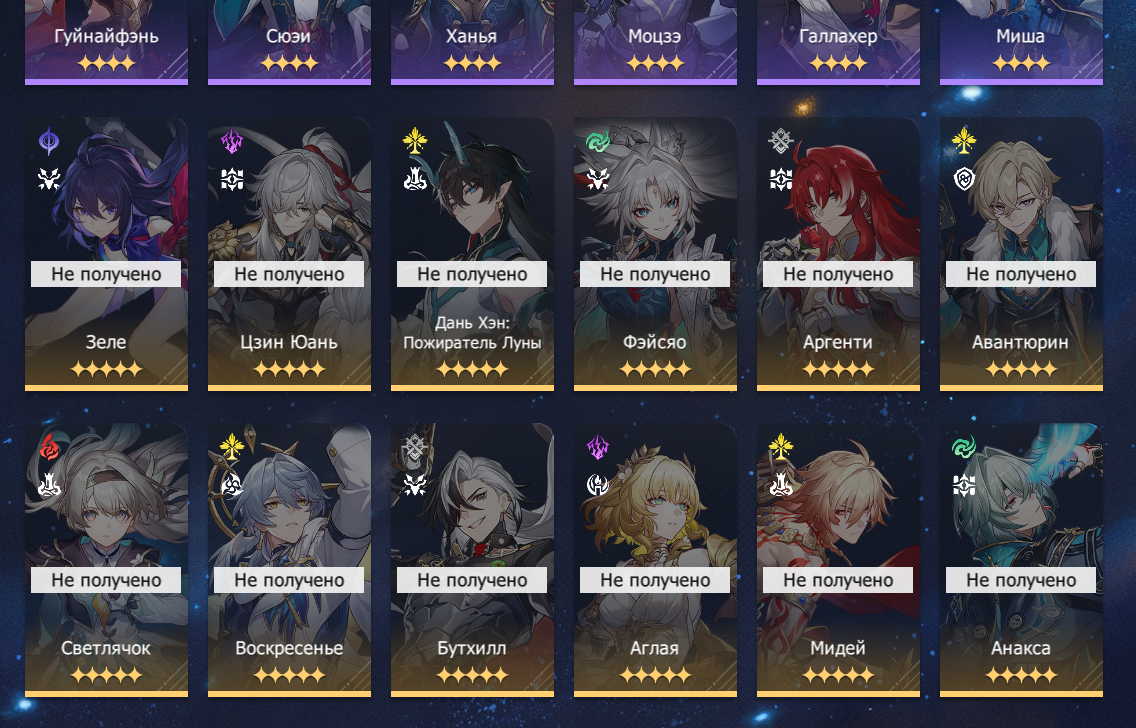
Task: Click the Lightning element icon on Цзин Юань's card
Action: [232, 141]
